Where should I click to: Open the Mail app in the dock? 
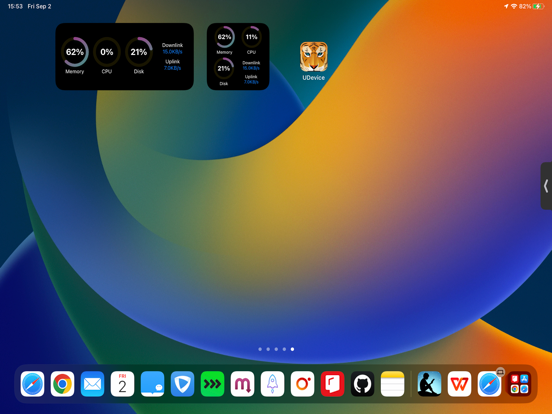click(x=92, y=384)
